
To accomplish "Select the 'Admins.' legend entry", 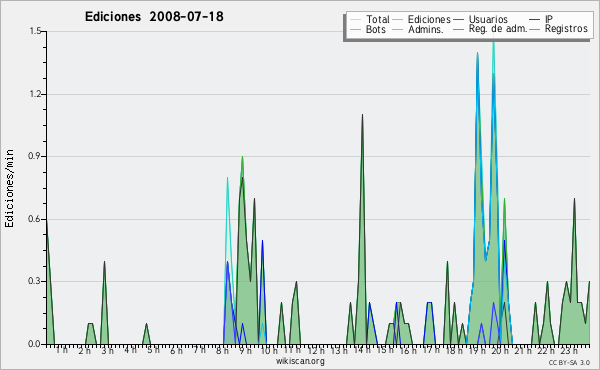I will coord(426,29).
